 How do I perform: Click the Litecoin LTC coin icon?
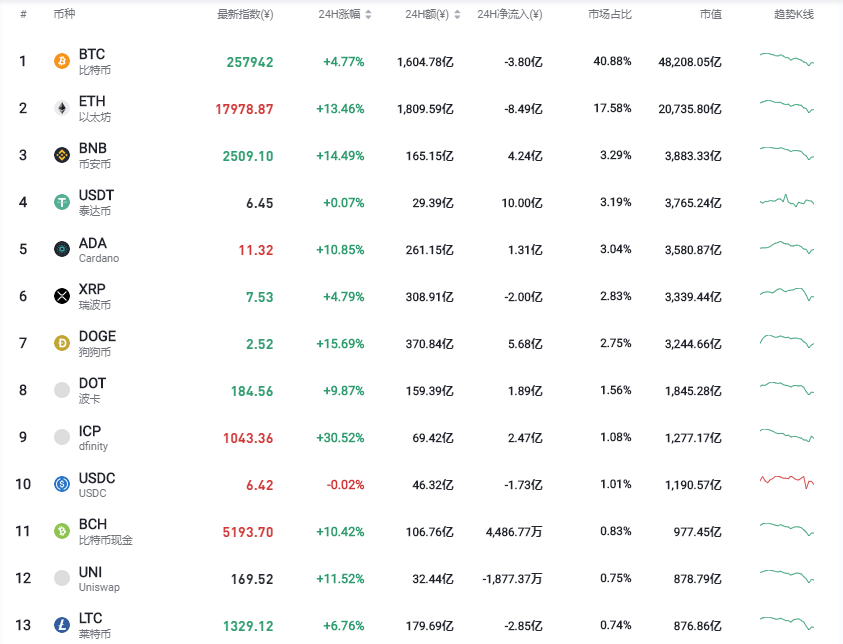click(x=62, y=625)
